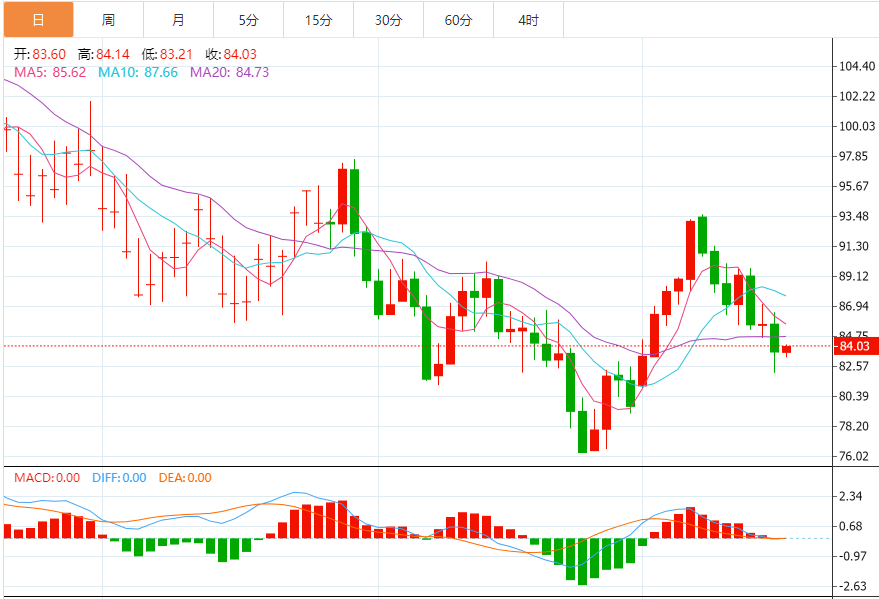This screenshot has height=599, width=879.
Task: Click the latest small red candlestick at right
Action: tap(787, 350)
